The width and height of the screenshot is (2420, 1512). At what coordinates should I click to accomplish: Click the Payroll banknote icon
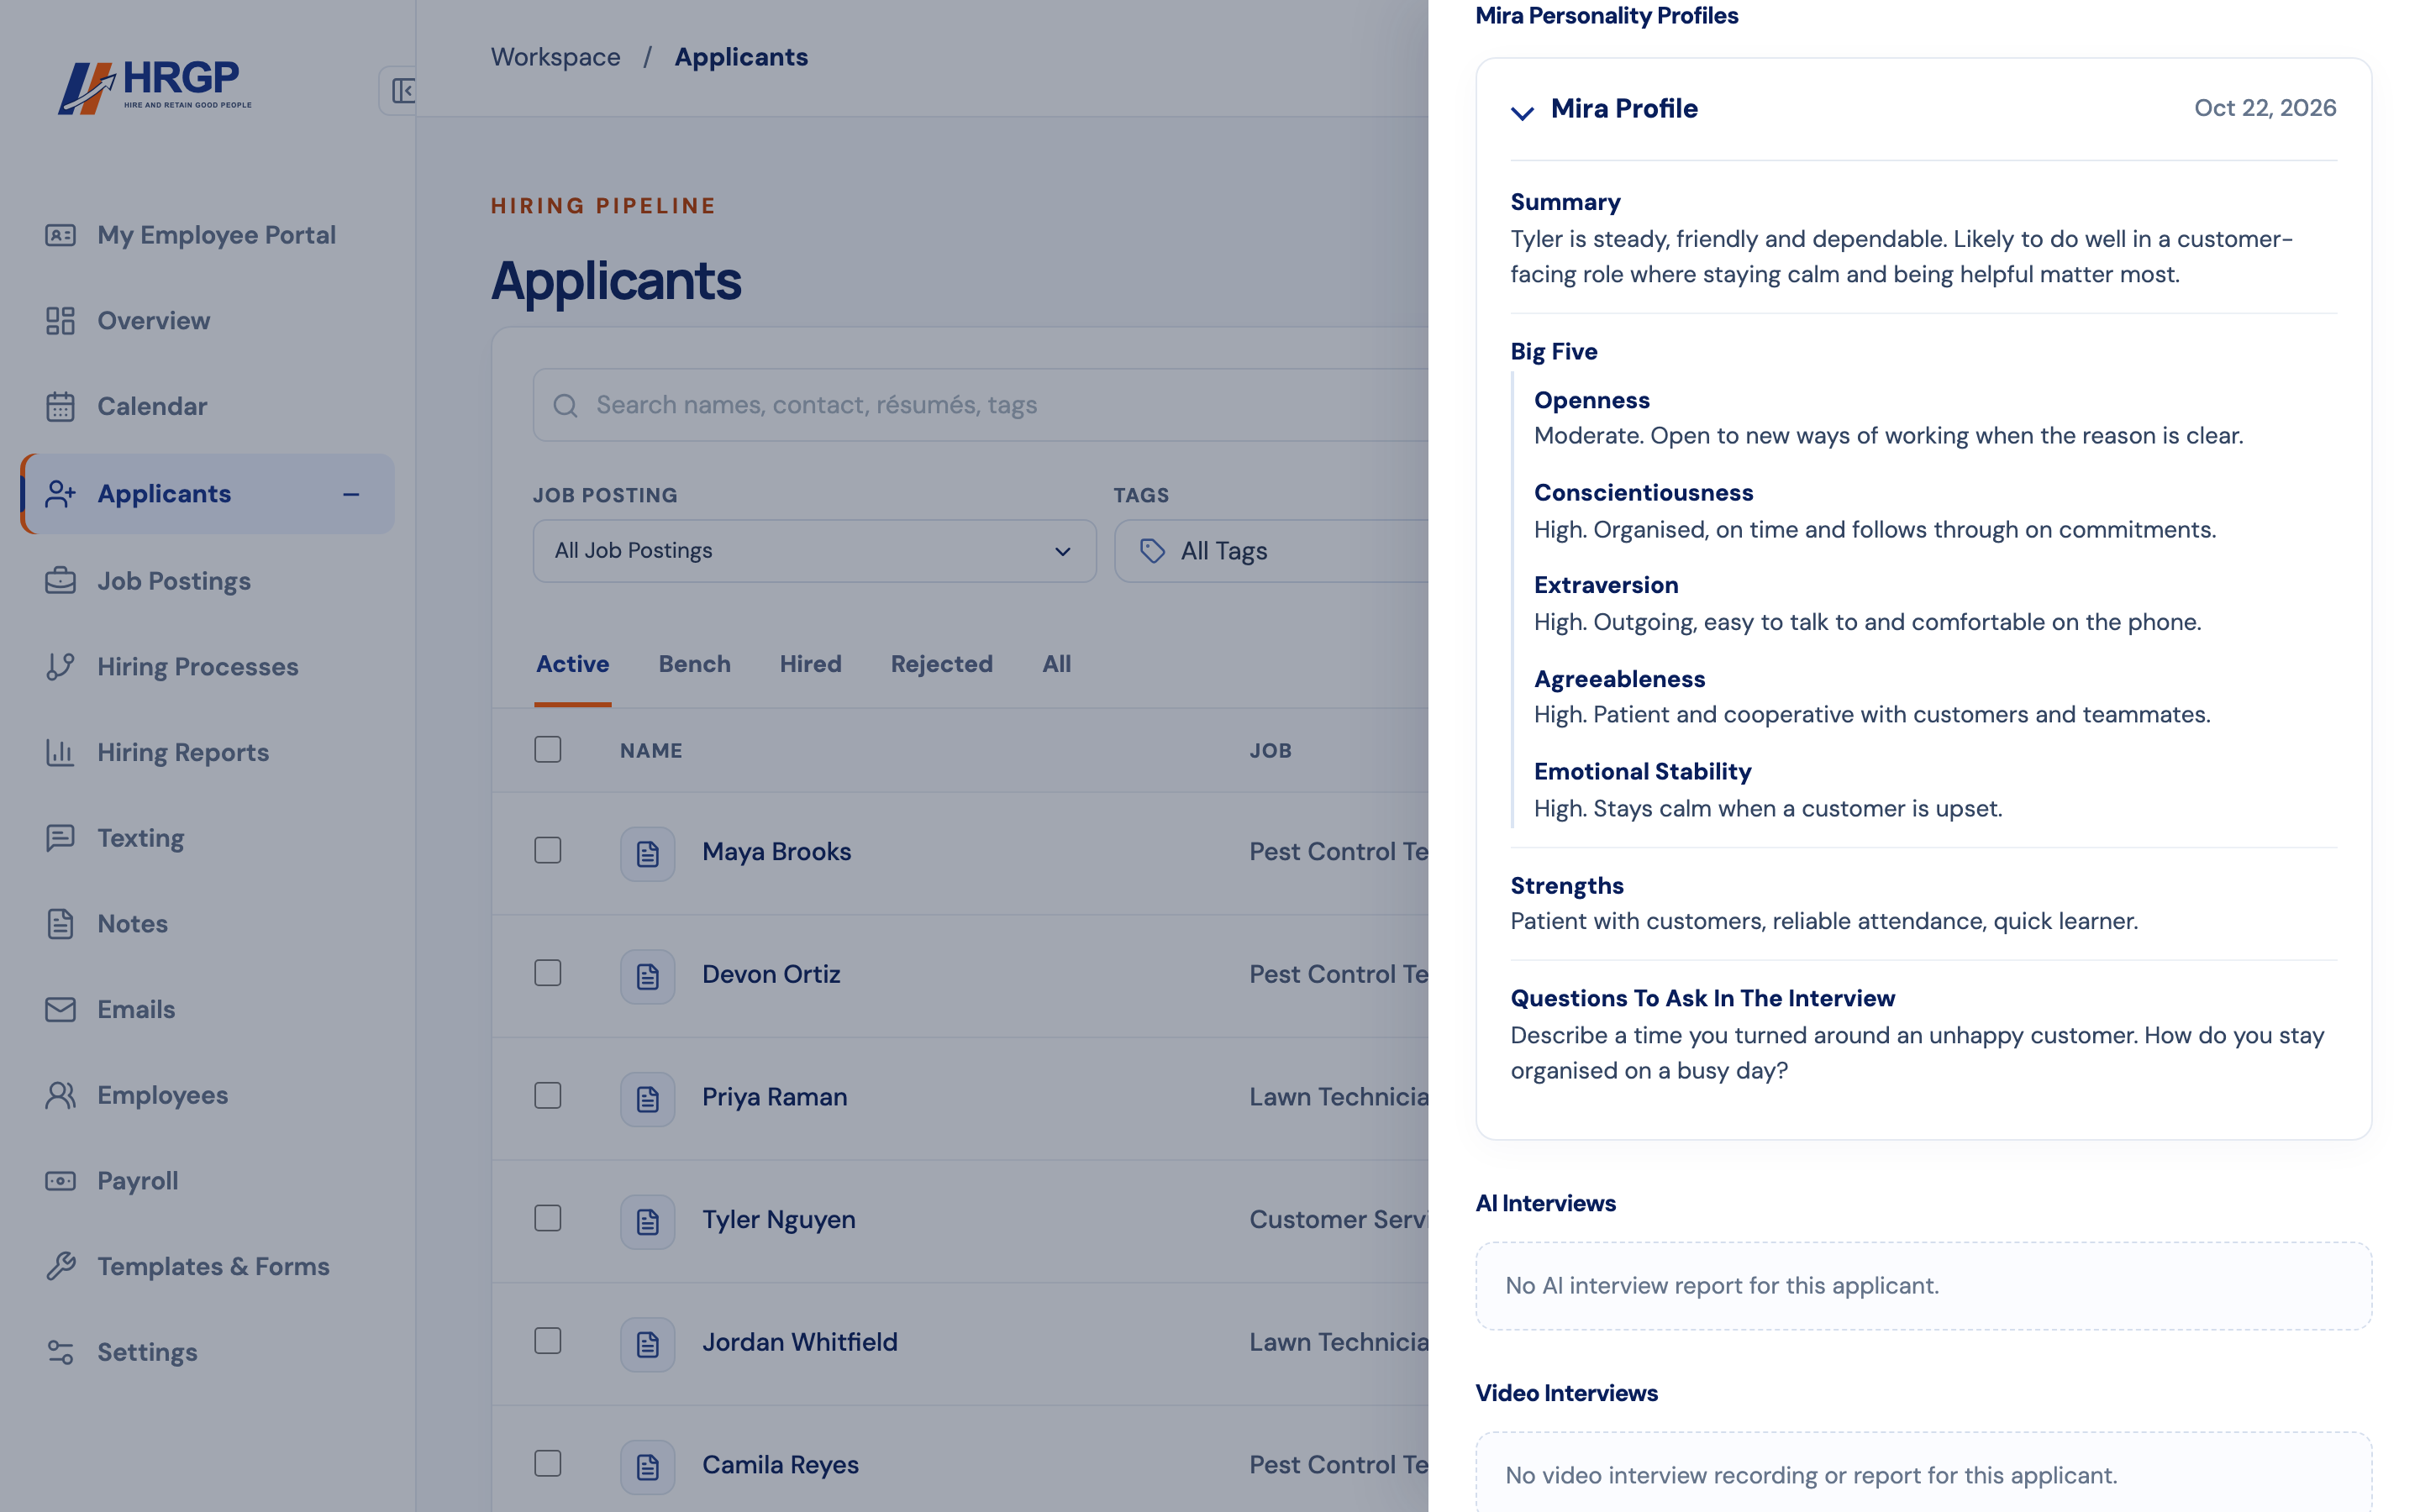pyautogui.click(x=60, y=1181)
